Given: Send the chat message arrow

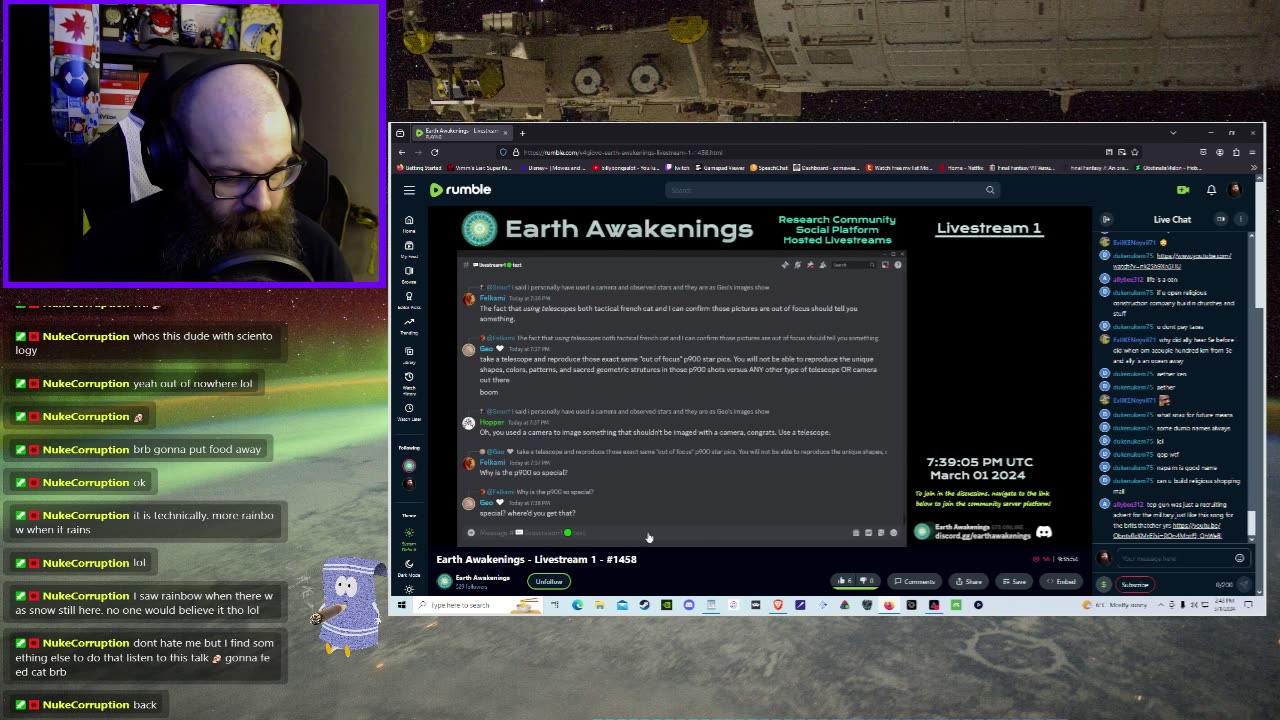Looking at the screenshot, I should [x=1244, y=585].
